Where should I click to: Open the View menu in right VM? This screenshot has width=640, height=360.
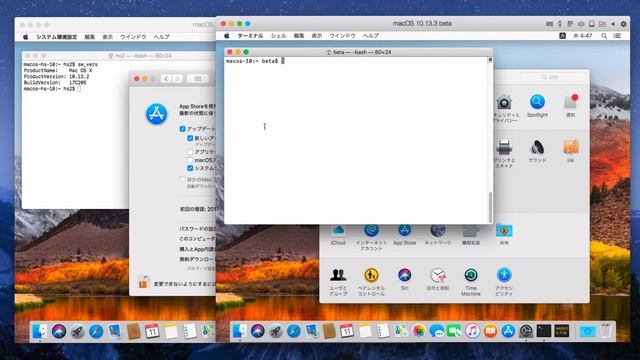tap(317, 36)
